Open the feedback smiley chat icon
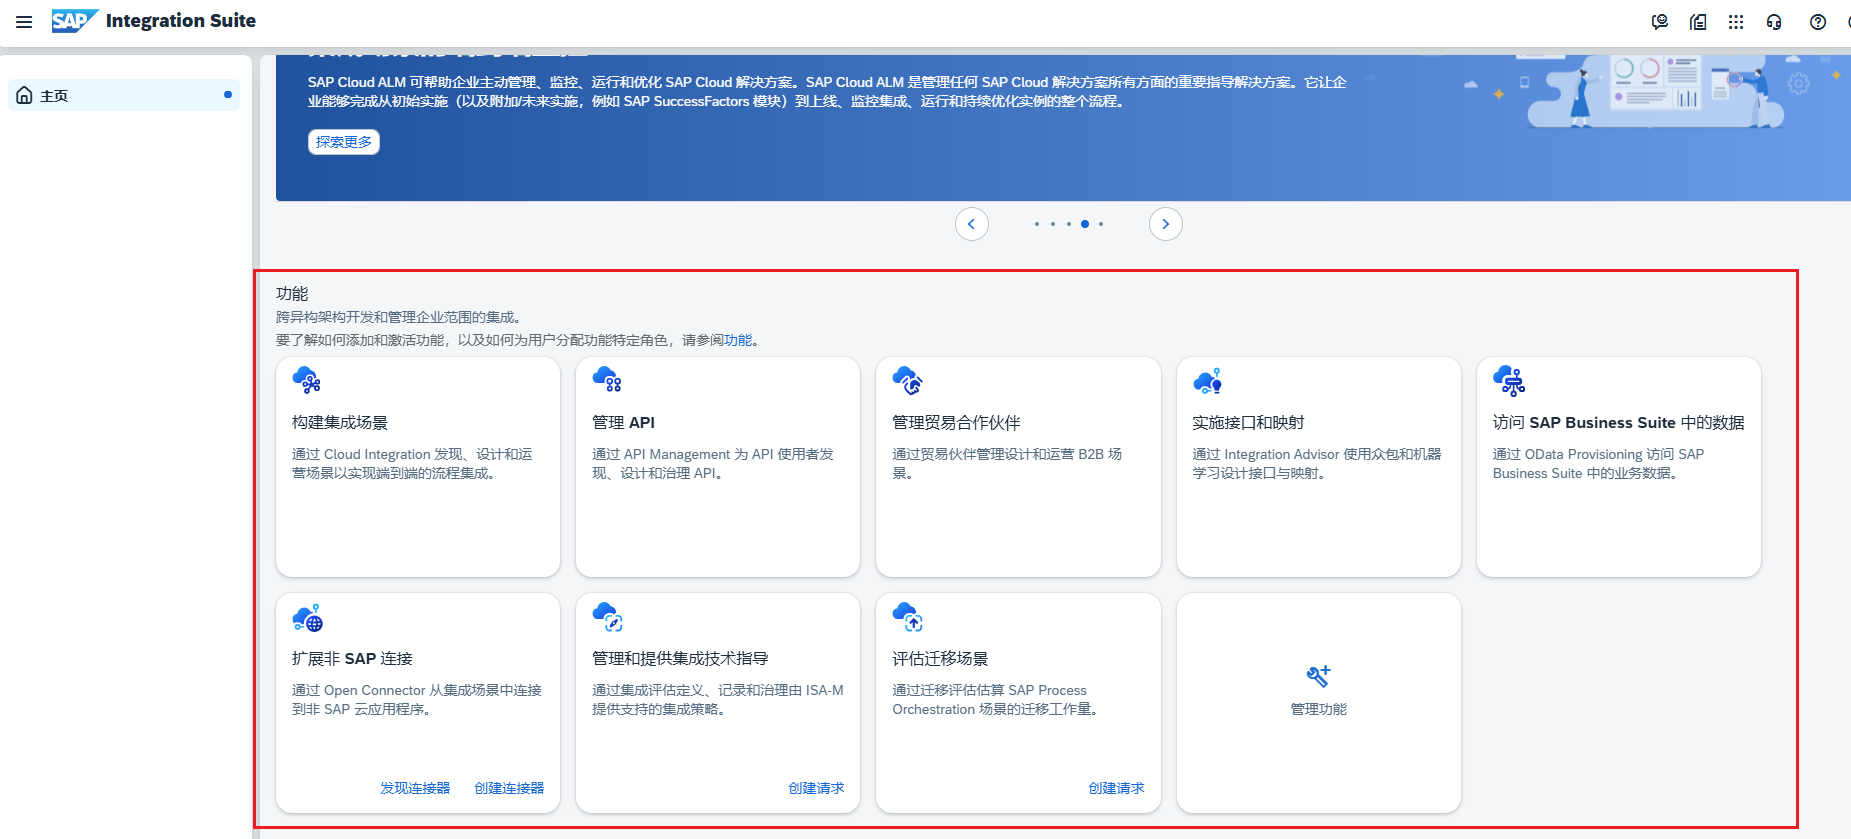 point(1660,22)
